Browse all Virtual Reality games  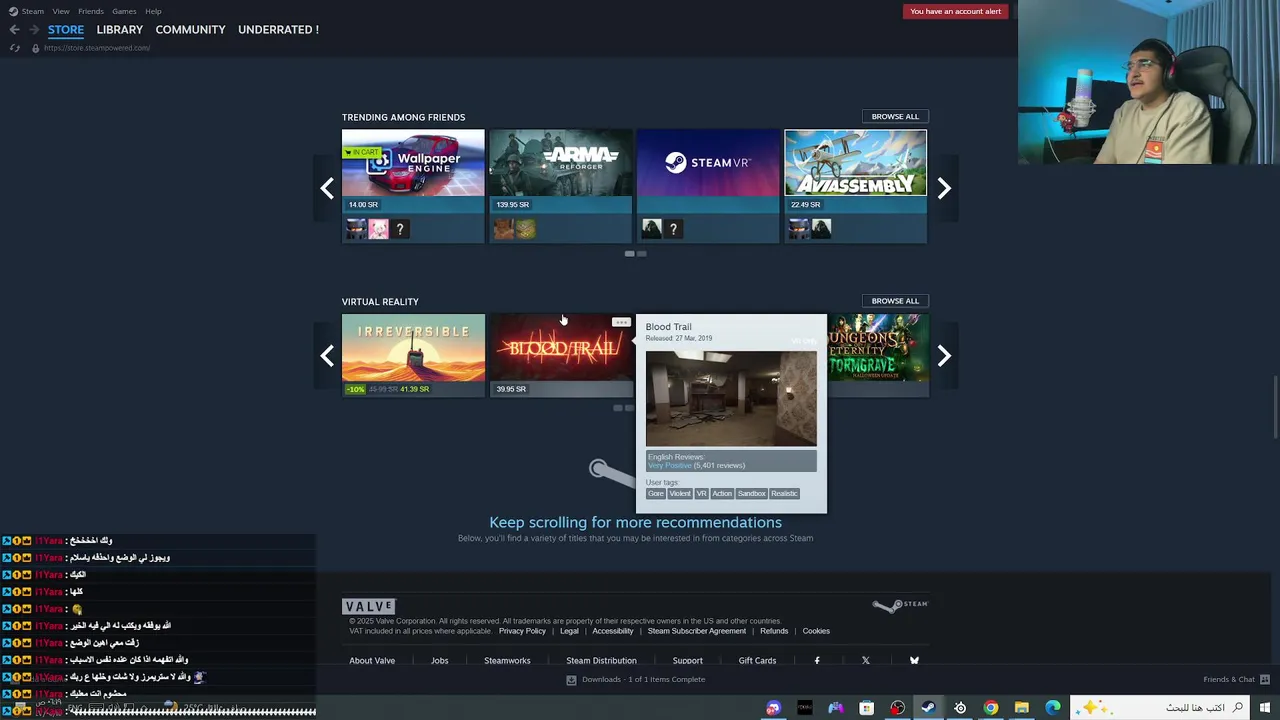click(x=895, y=300)
